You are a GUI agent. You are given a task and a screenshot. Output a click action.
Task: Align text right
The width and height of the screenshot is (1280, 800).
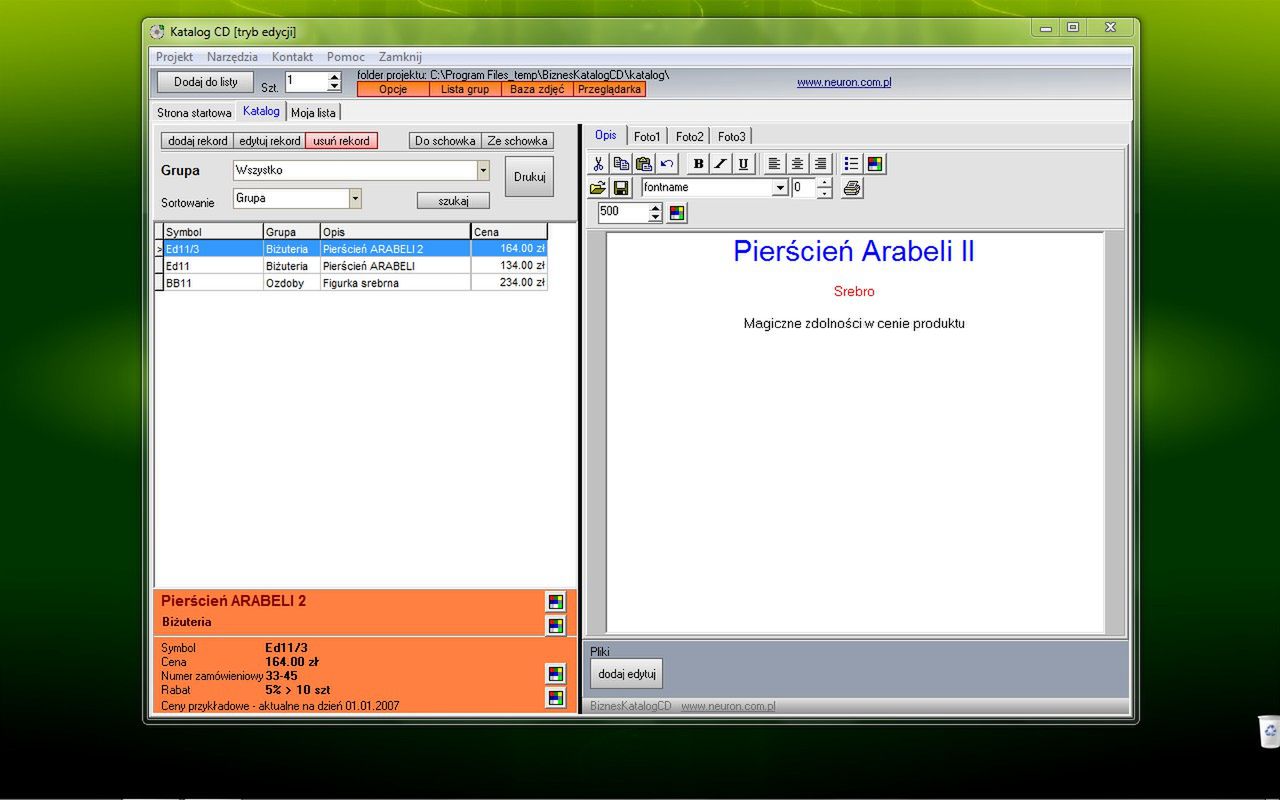(x=821, y=164)
